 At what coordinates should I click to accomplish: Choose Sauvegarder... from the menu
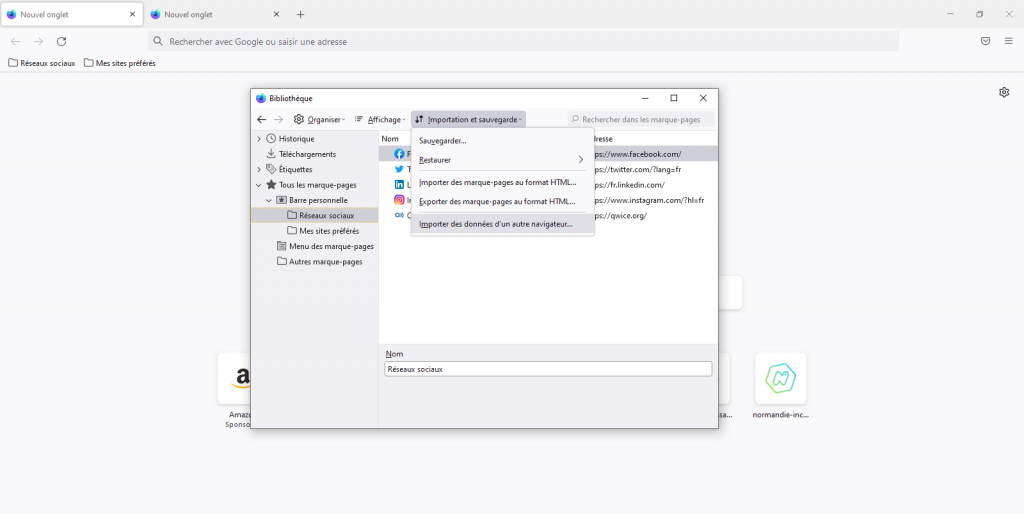click(x=443, y=141)
